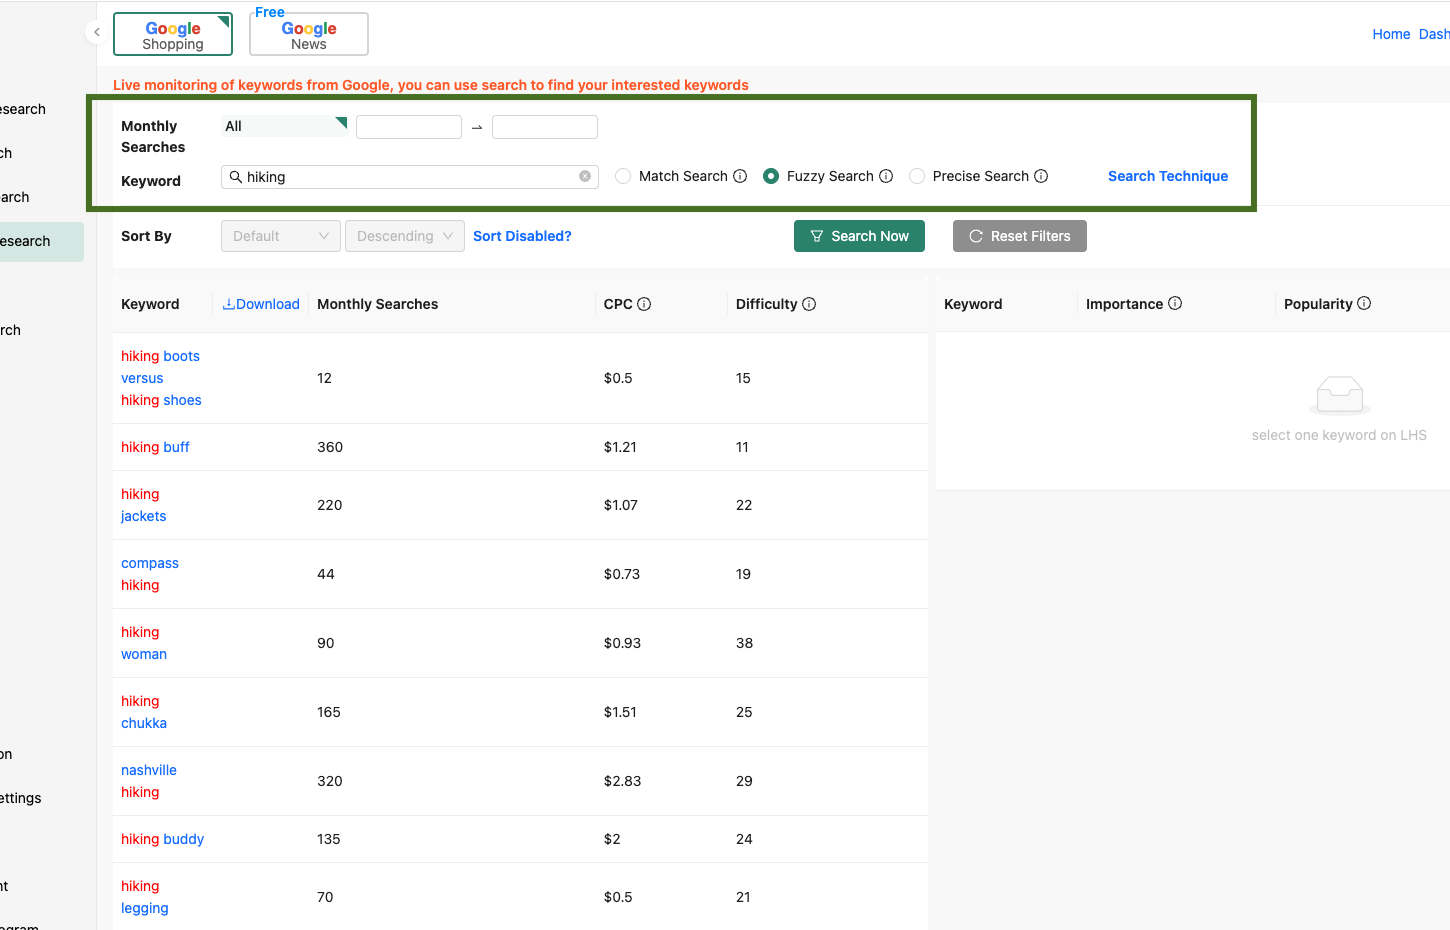Clear the keyword input using the x icon
This screenshot has height=930, width=1450.
point(585,175)
